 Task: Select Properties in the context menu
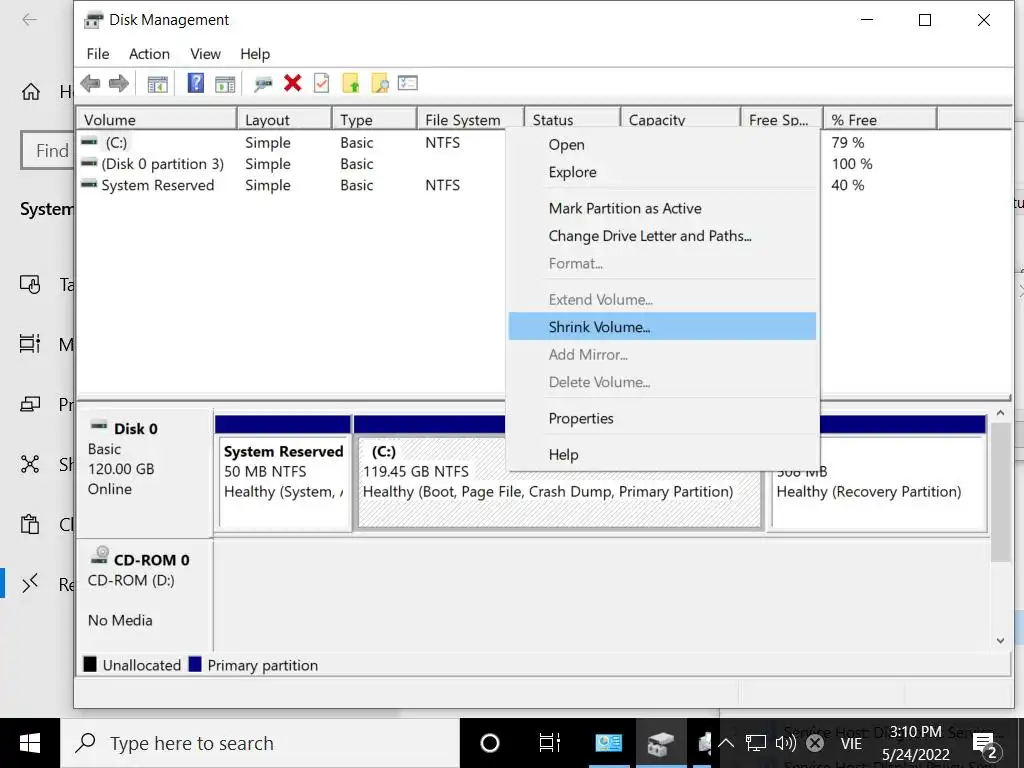click(x=662, y=418)
